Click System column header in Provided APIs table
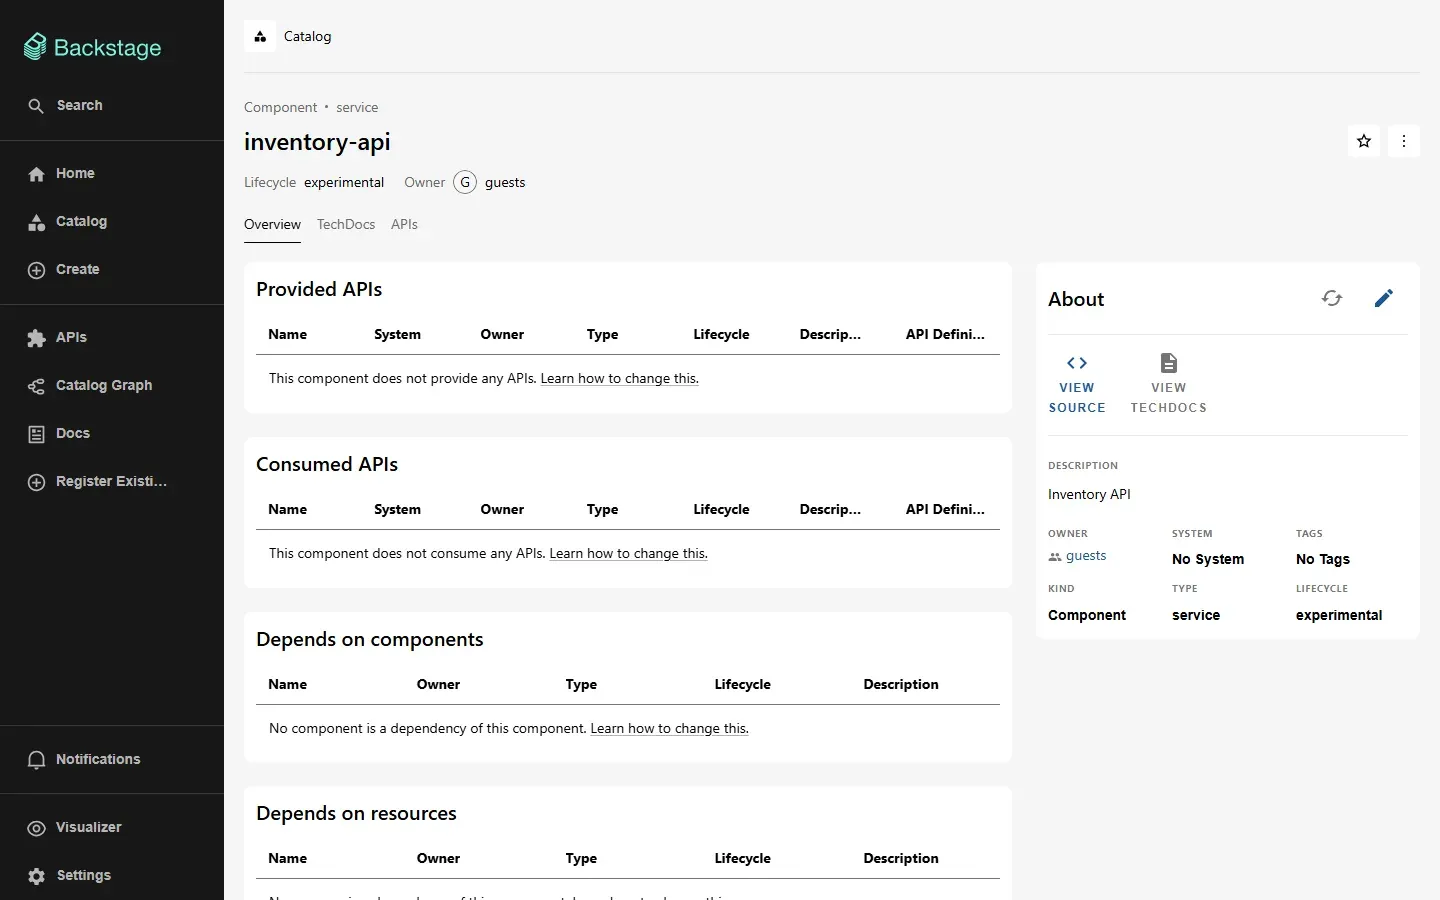The image size is (1440, 900). [x=397, y=334]
